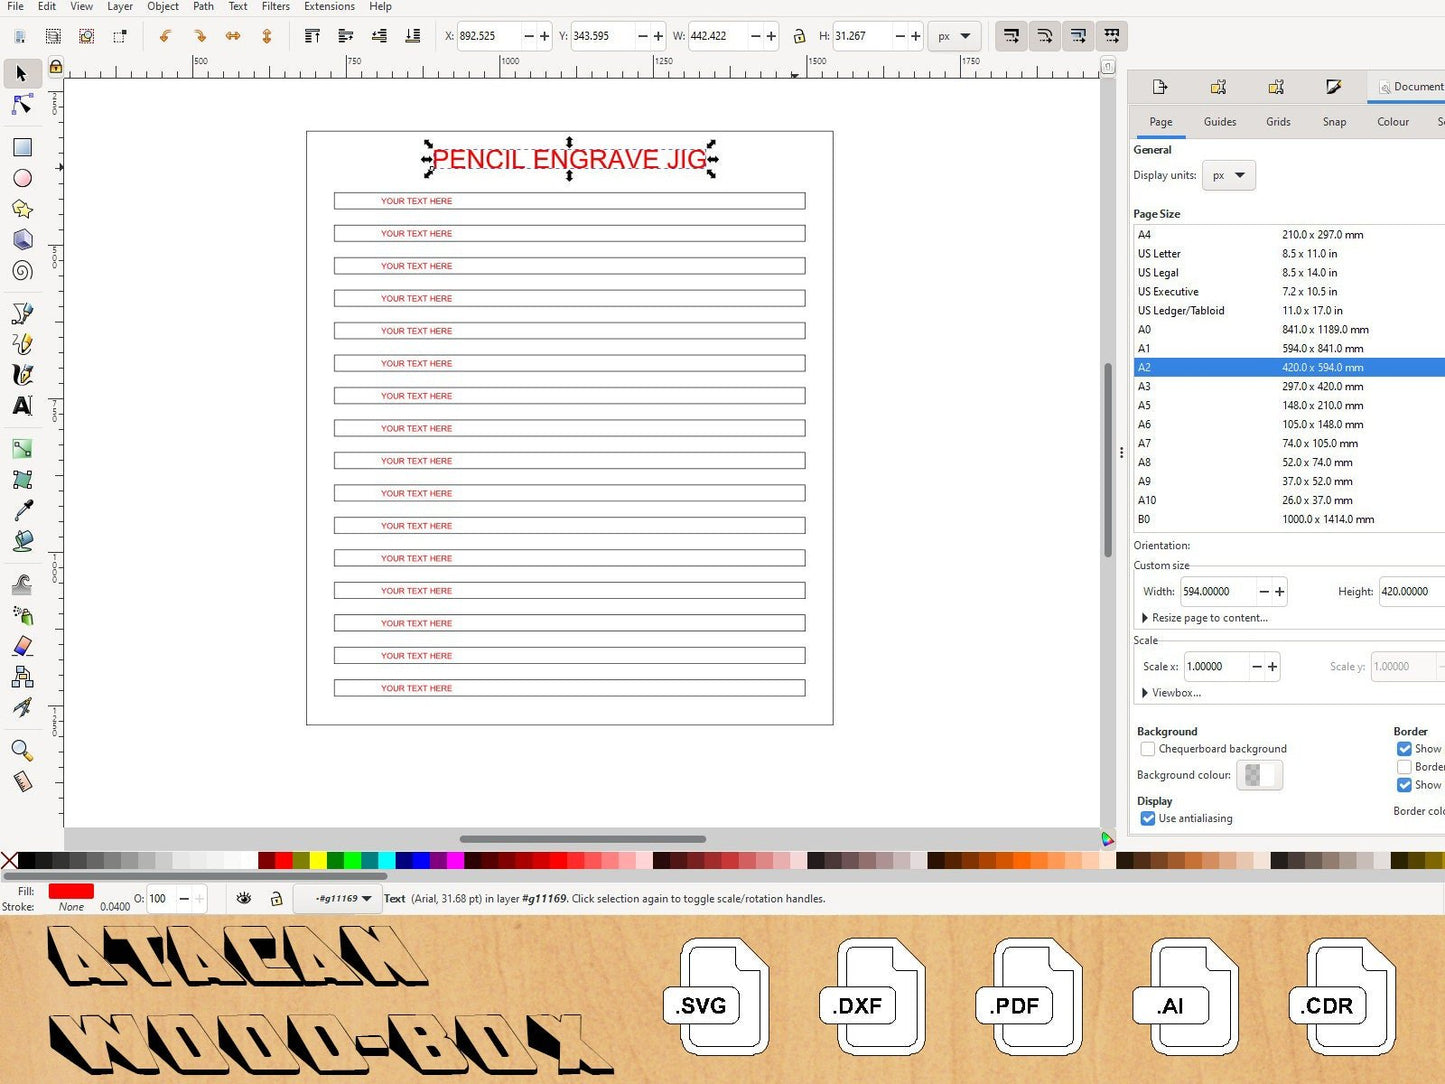This screenshot has width=1445, height=1084.
Task: Select the Dropper color picker tool
Action: pyautogui.click(x=22, y=511)
